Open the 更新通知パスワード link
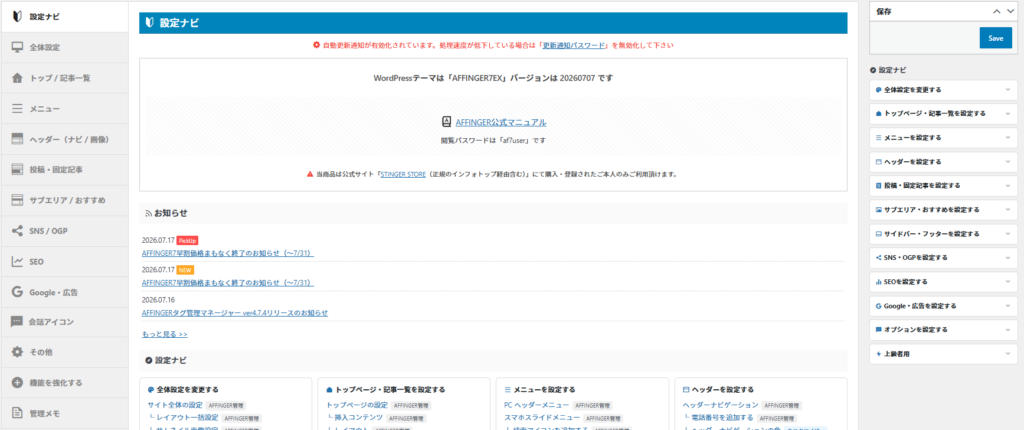Viewport: 1024px width, 430px height. (575, 46)
